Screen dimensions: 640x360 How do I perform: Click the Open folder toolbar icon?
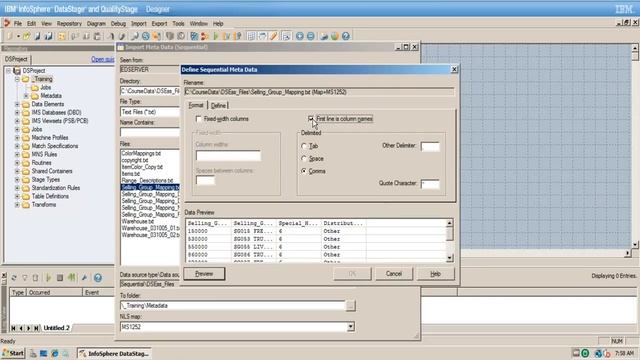pos(27,36)
